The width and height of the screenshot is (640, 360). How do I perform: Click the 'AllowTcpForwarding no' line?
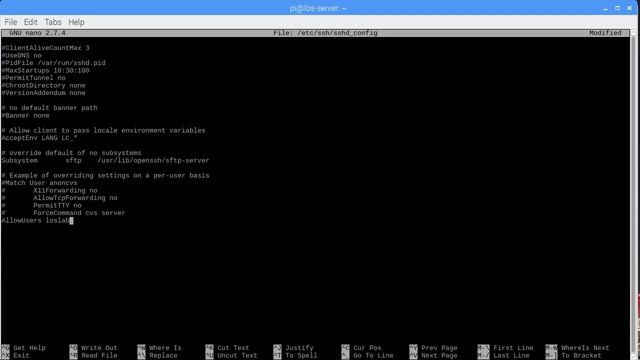click(x=60, y=198)
